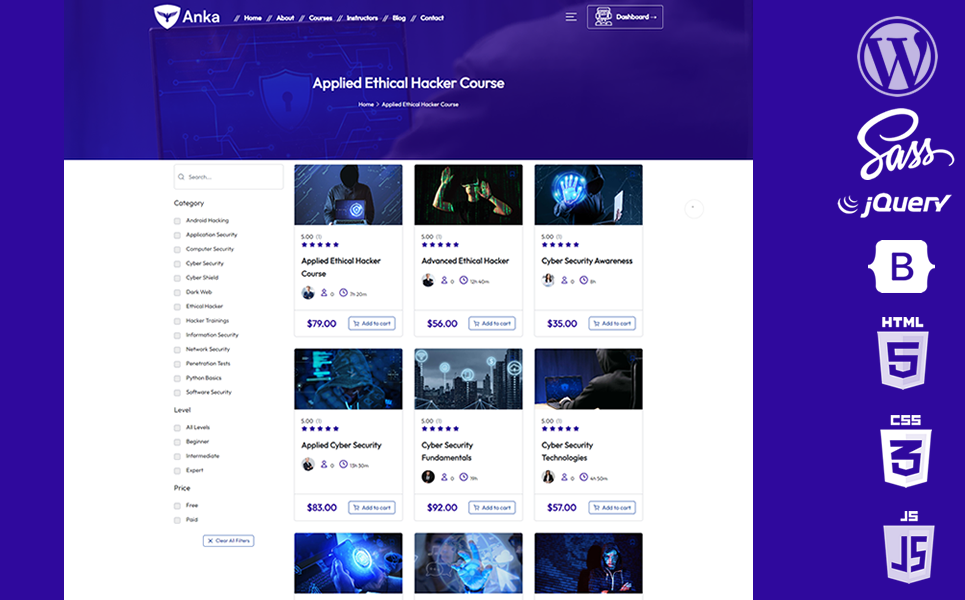Tick the Dark Web category checkbox
Viewport: 965px width, 600px height.
[178, 292]
